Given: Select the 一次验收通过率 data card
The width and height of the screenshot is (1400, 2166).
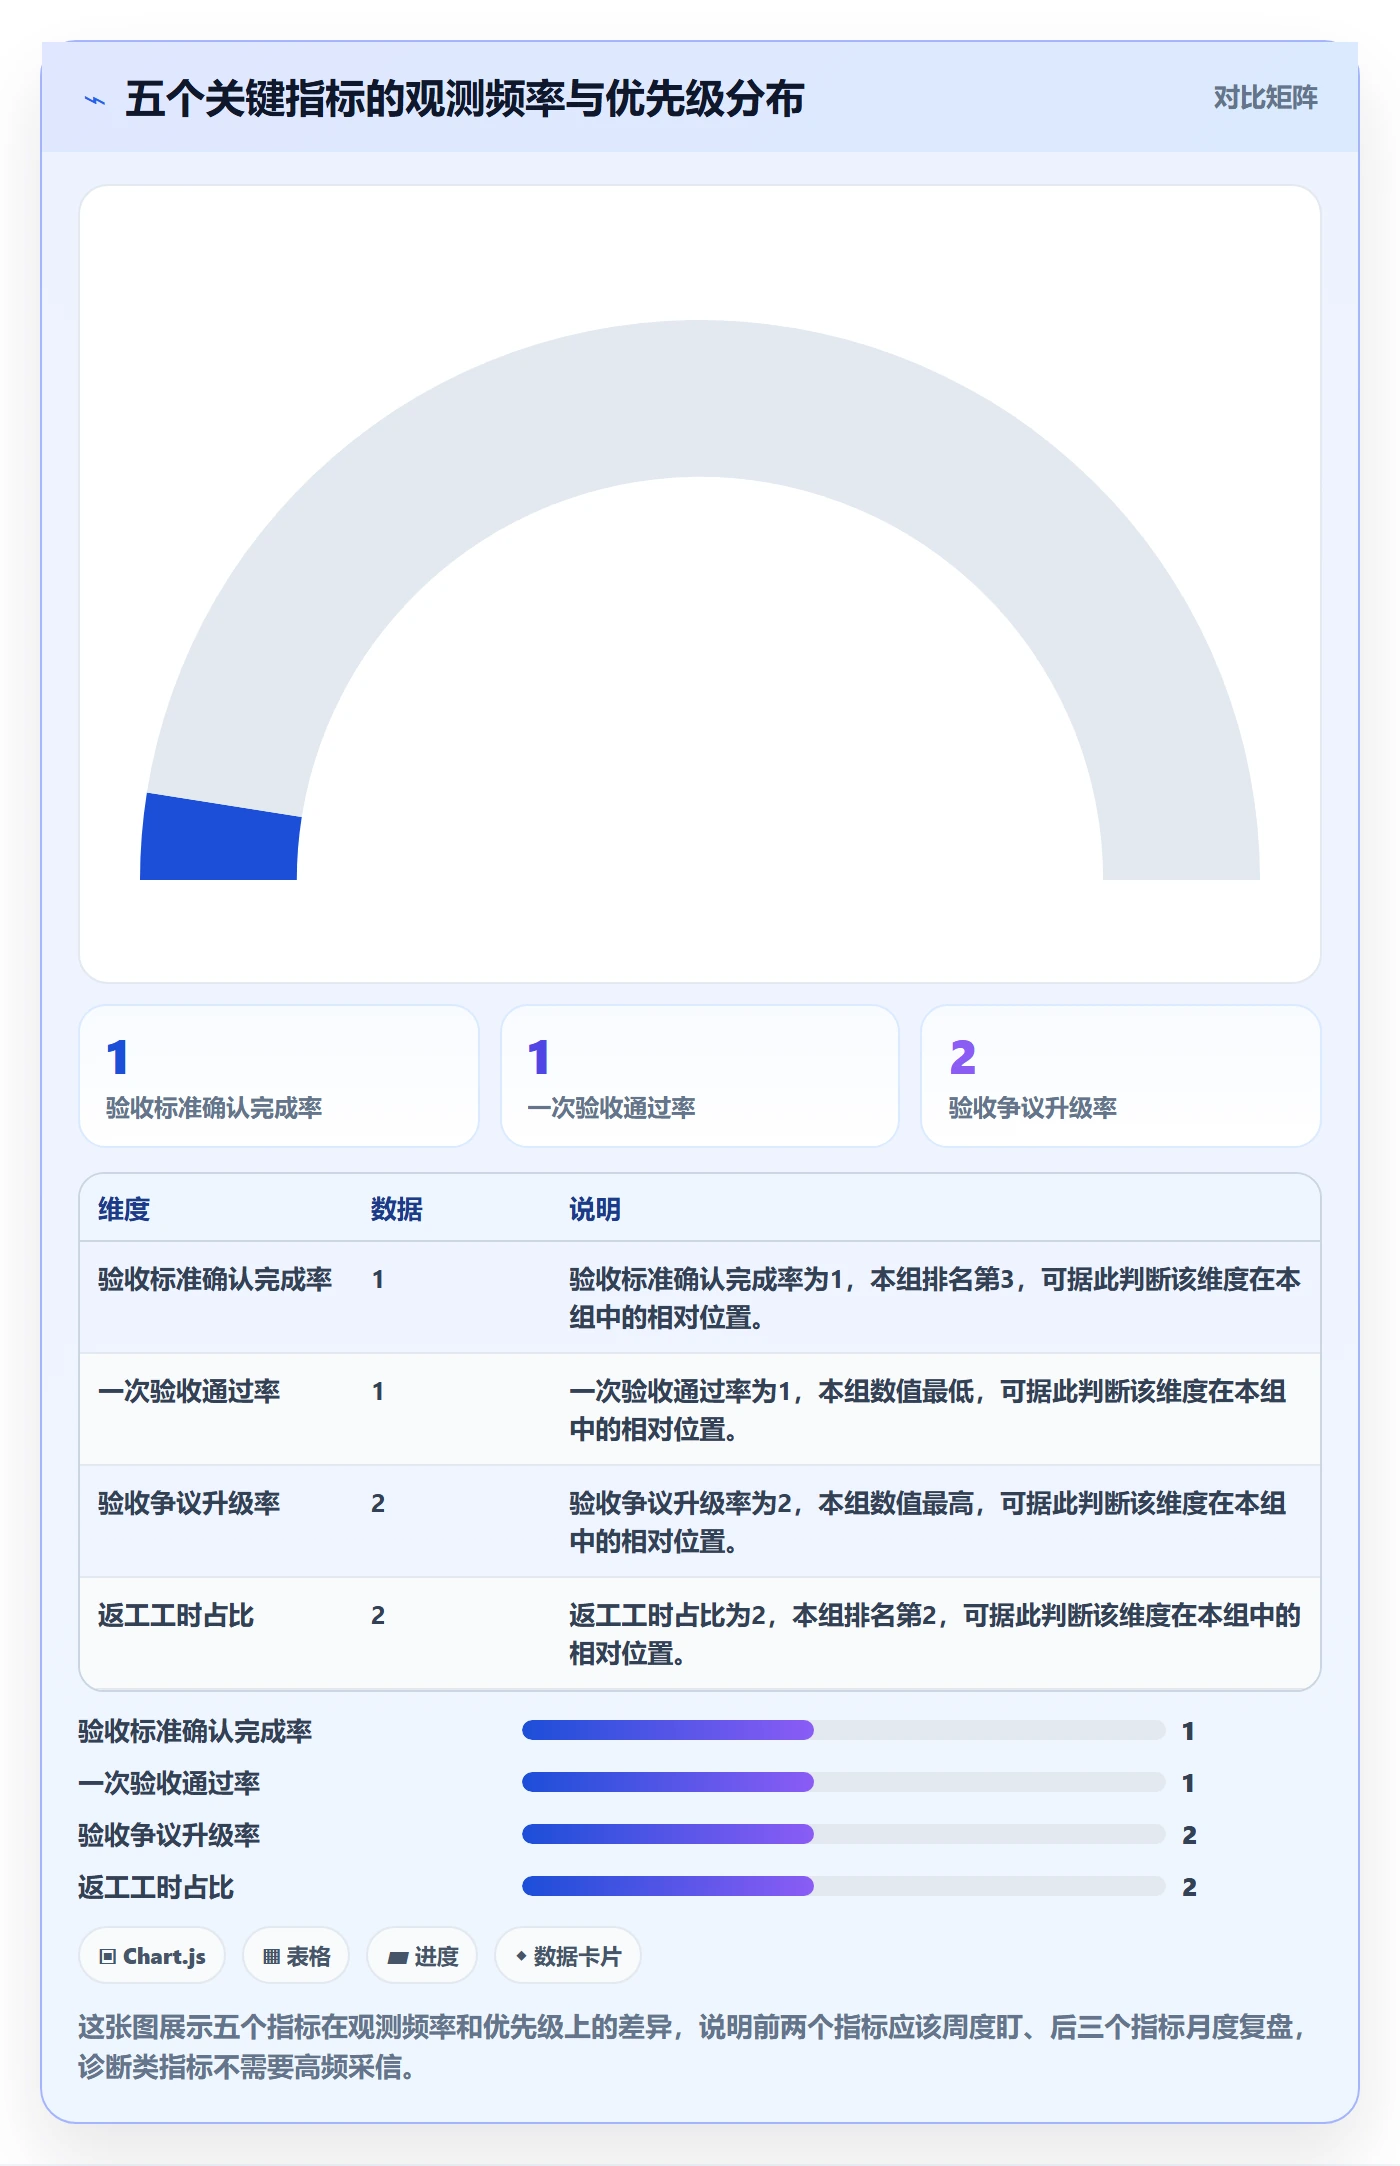Looking at the screenshot, I should point(700,1076).
